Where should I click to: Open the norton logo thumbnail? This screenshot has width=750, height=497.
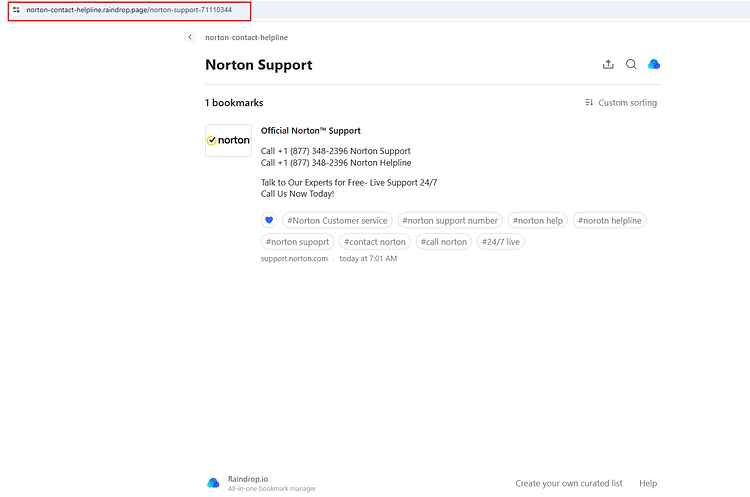229,141
